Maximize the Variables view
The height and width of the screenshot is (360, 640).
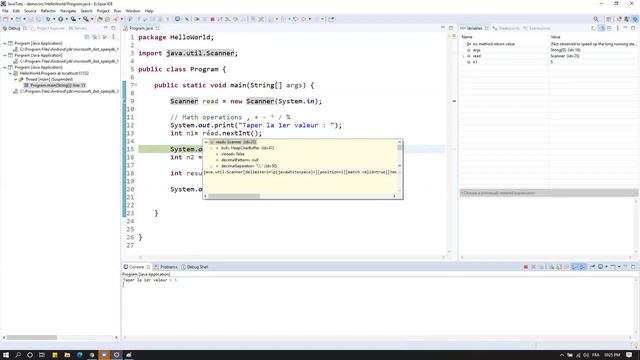coord(633,28)
